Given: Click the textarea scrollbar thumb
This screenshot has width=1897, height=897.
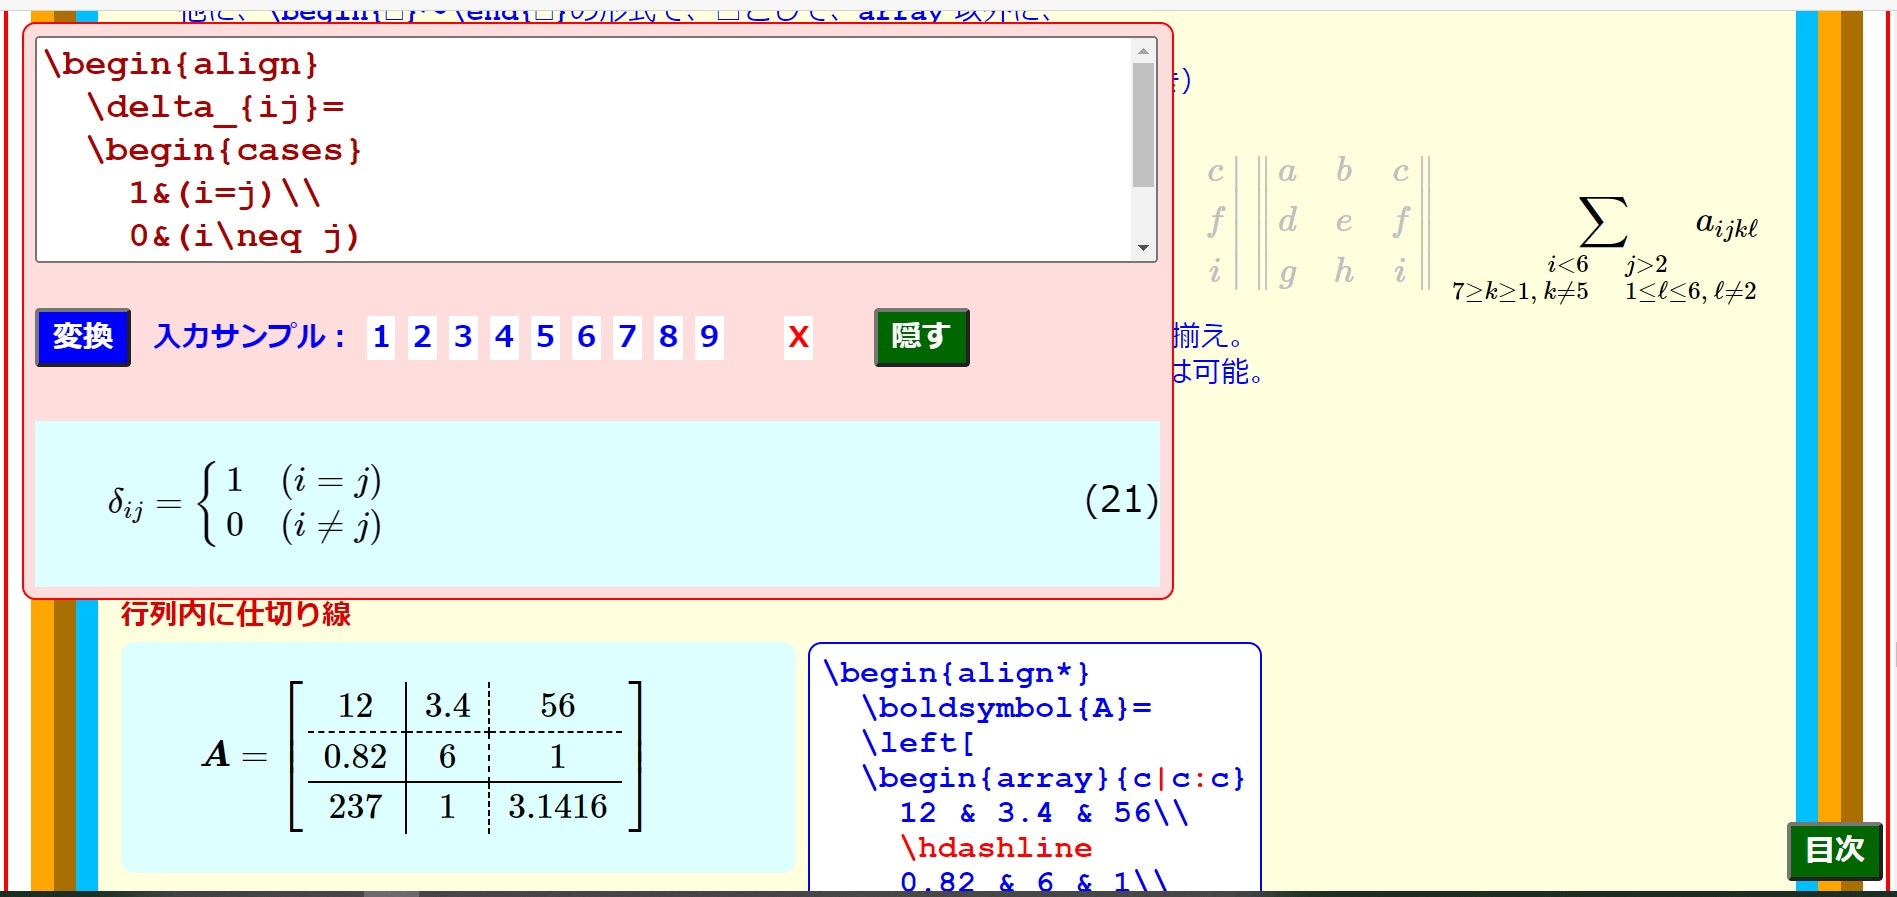Looking at the screenshot, I should tap(1143, 125).
